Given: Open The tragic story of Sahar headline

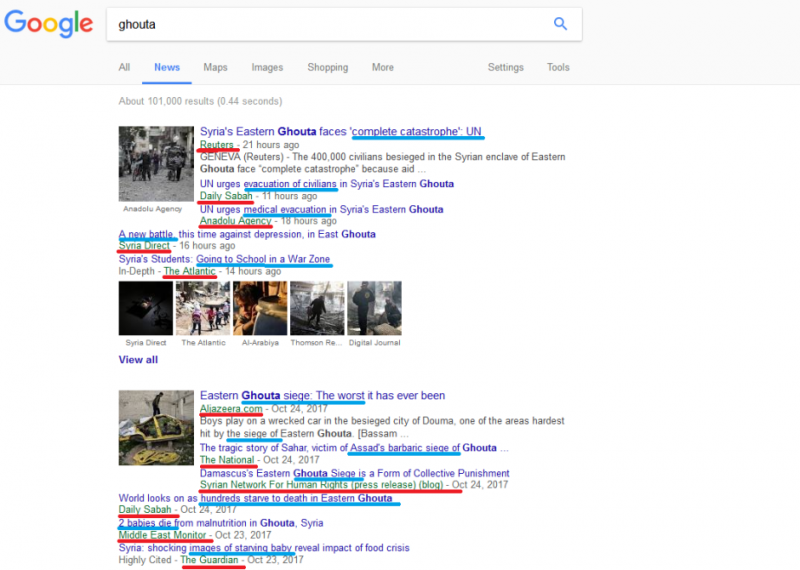Looking at the screenshot, I should coord(354,448).
